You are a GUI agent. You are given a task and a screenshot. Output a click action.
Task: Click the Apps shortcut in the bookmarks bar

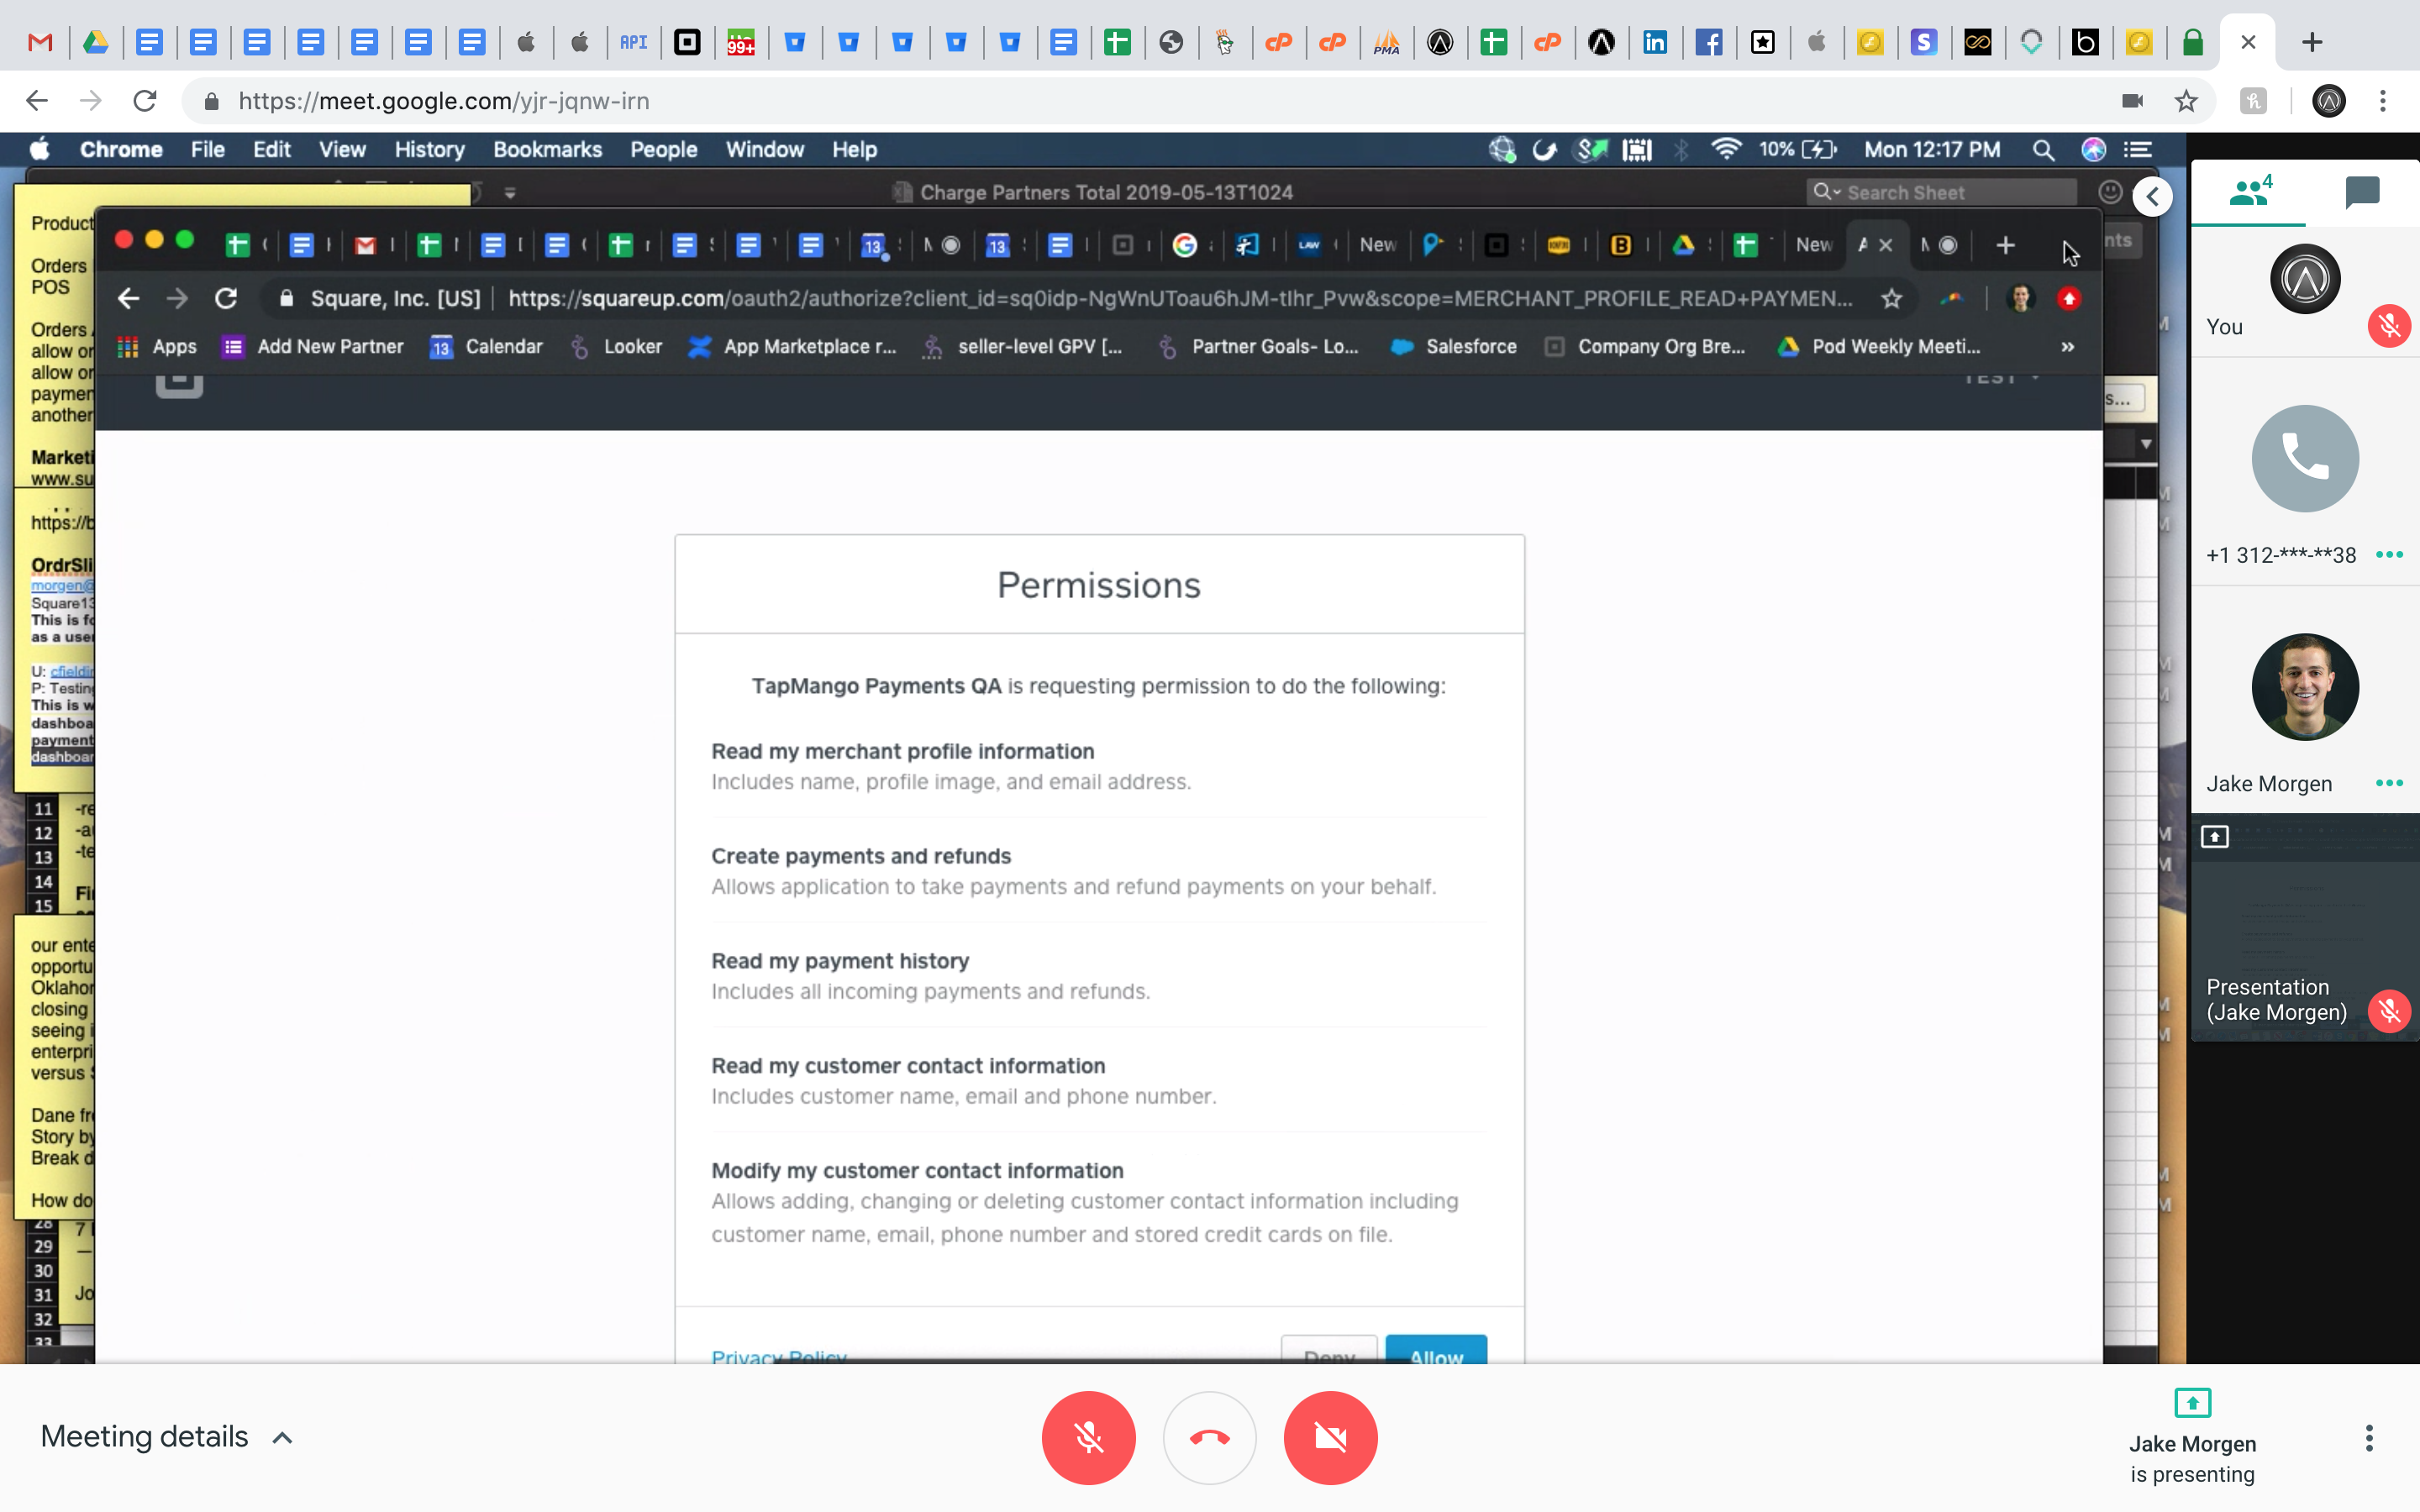(x=157, y=346)
